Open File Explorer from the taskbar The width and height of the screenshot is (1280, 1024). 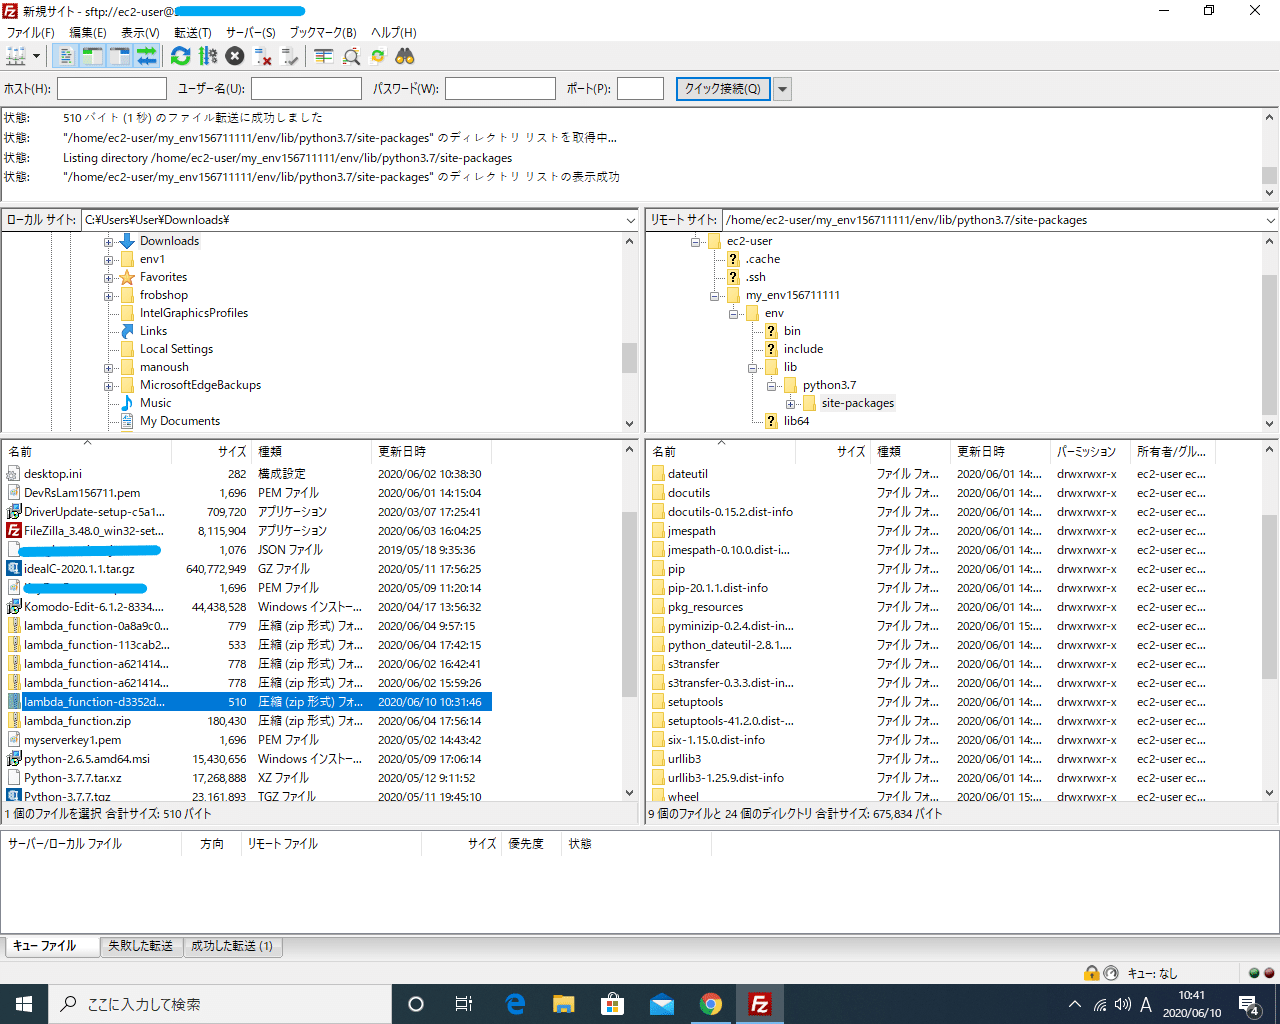(x=564, y=1004)
